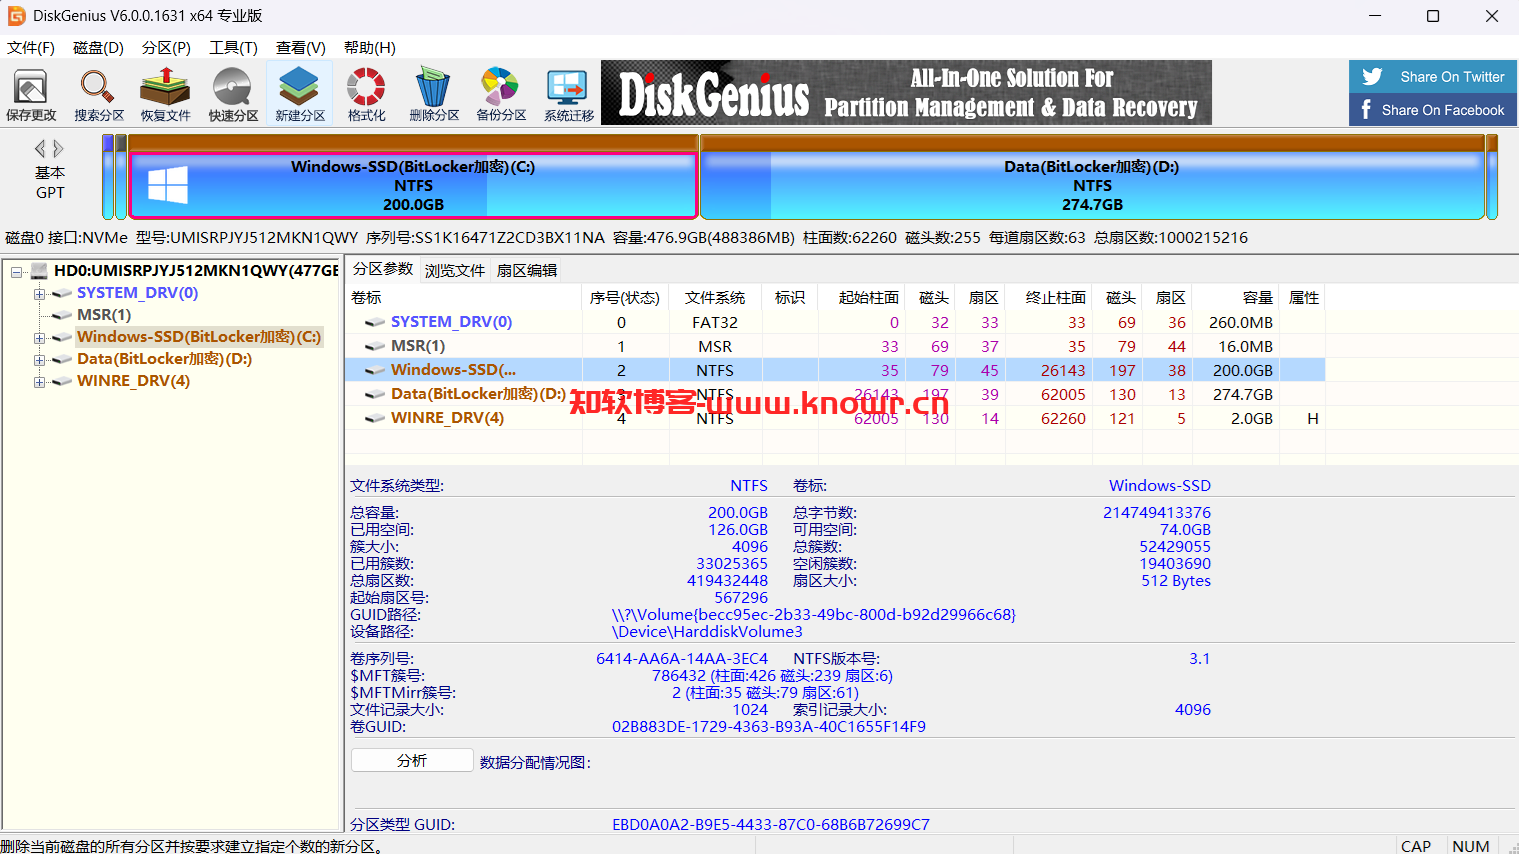The width and height of the screenshot is (1519, 854).
Task: Select Windows-SSD (C:) in the disk tree
Action: (199, 337)
